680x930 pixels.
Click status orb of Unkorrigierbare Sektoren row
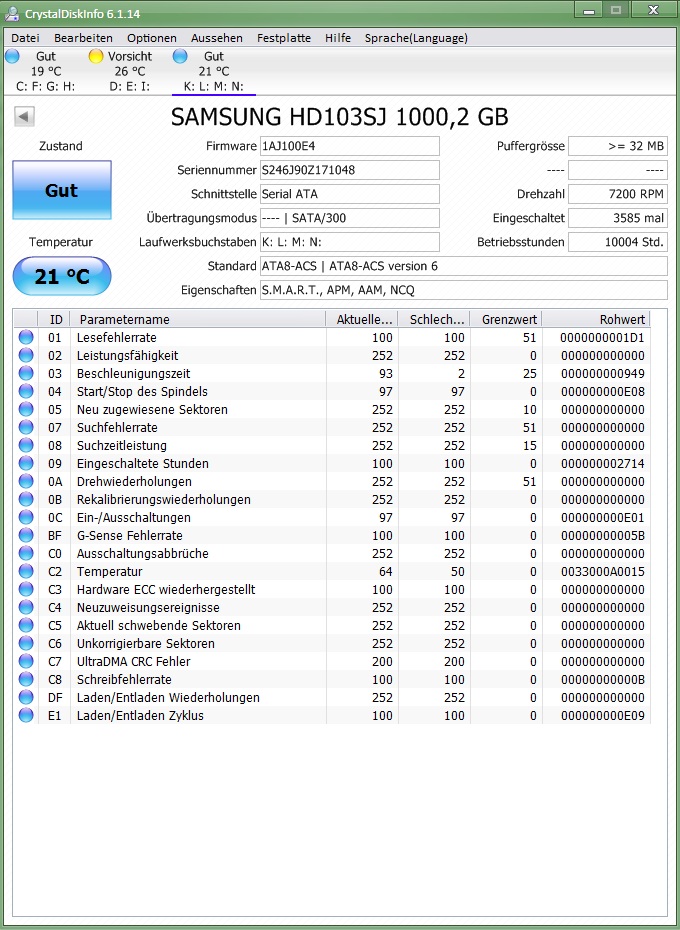[x=26, y=643]
